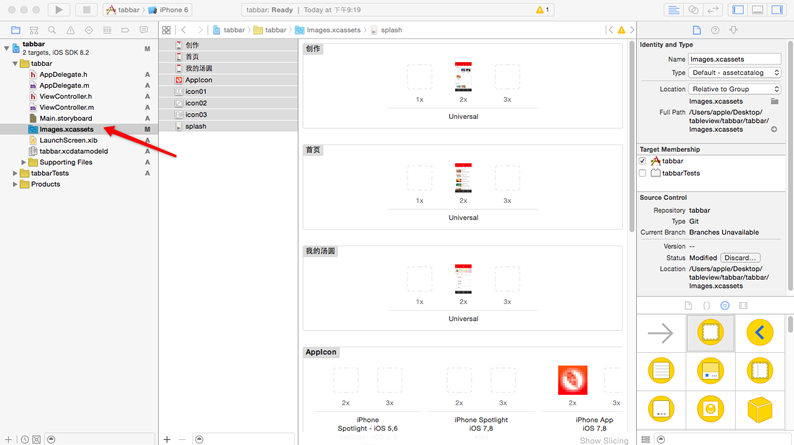Click the Images.xcassets breadcrumb

(x=328, y=30)
